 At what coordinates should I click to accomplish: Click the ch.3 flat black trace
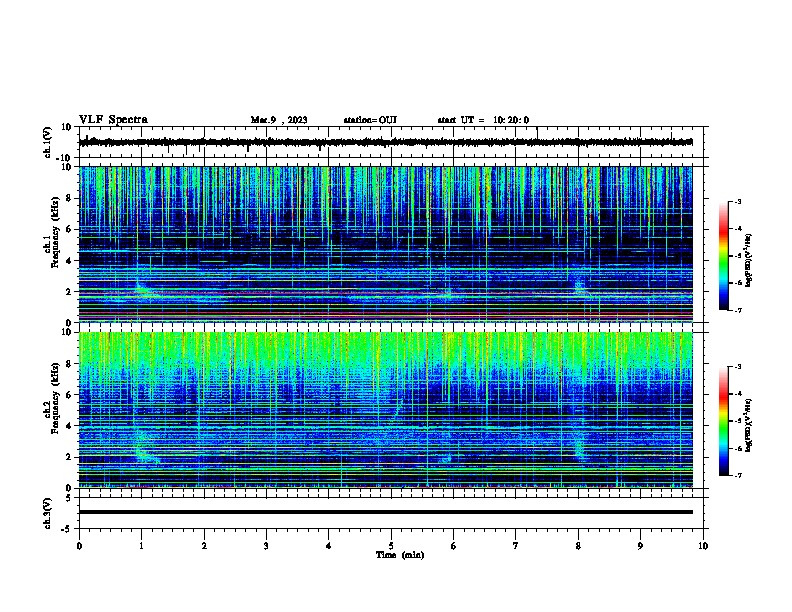386,512
